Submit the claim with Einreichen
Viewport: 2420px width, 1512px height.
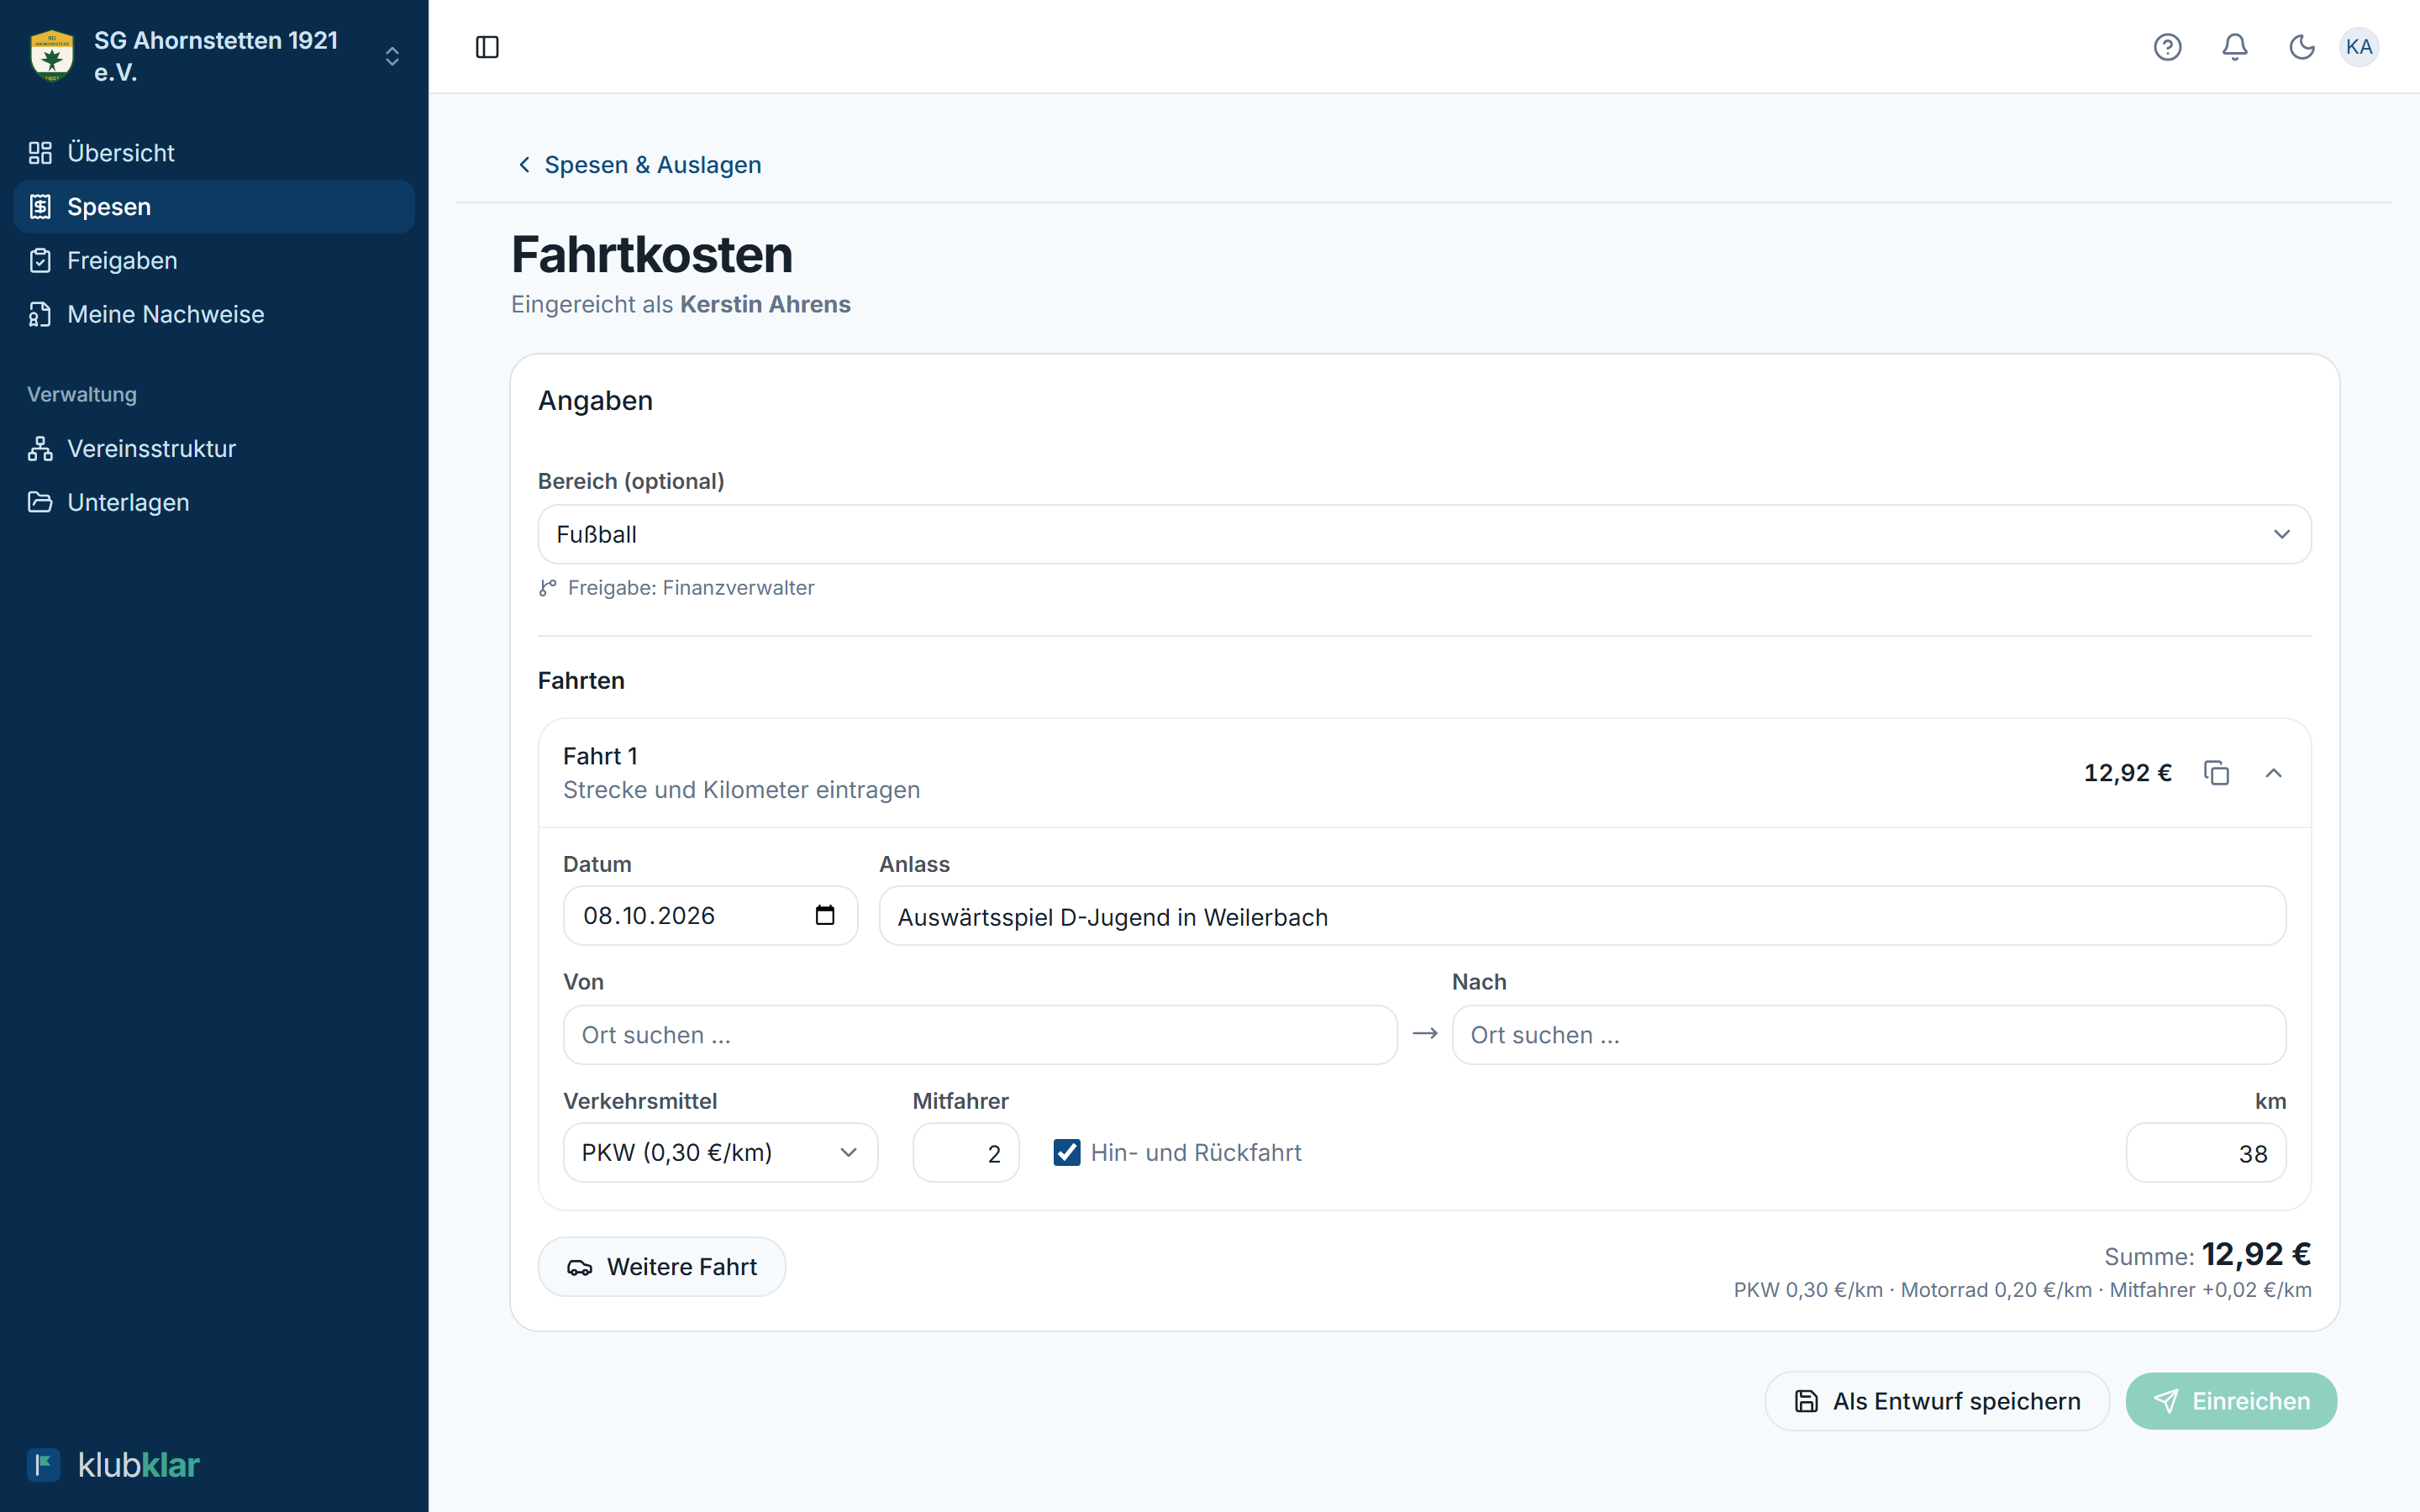point(2231,1401)
